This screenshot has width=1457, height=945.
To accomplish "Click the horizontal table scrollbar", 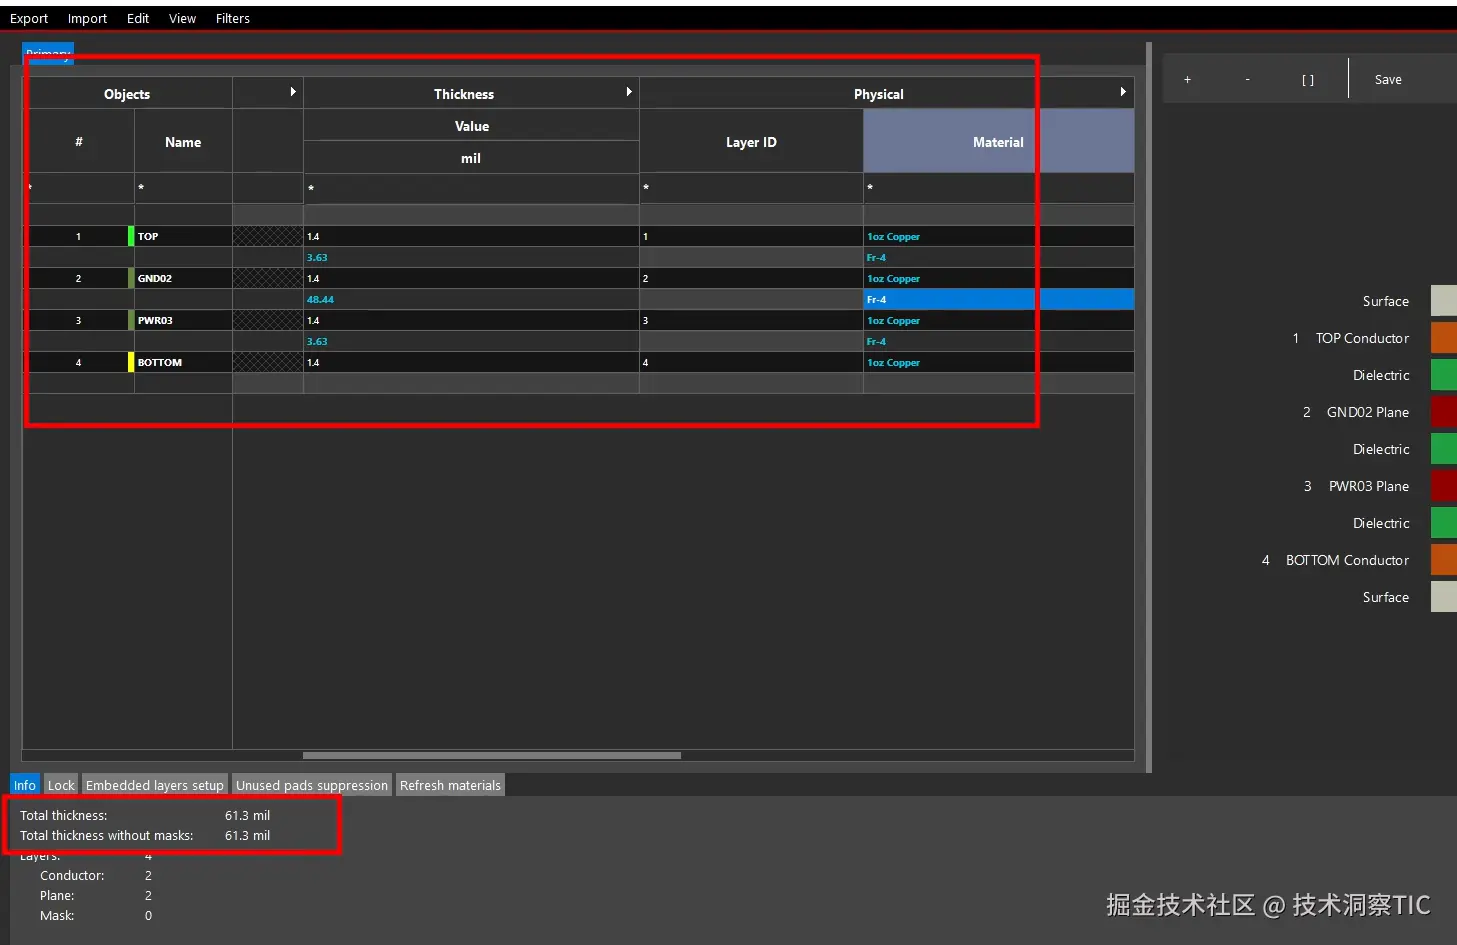I will pyautogui.click(x=492, y=755).
